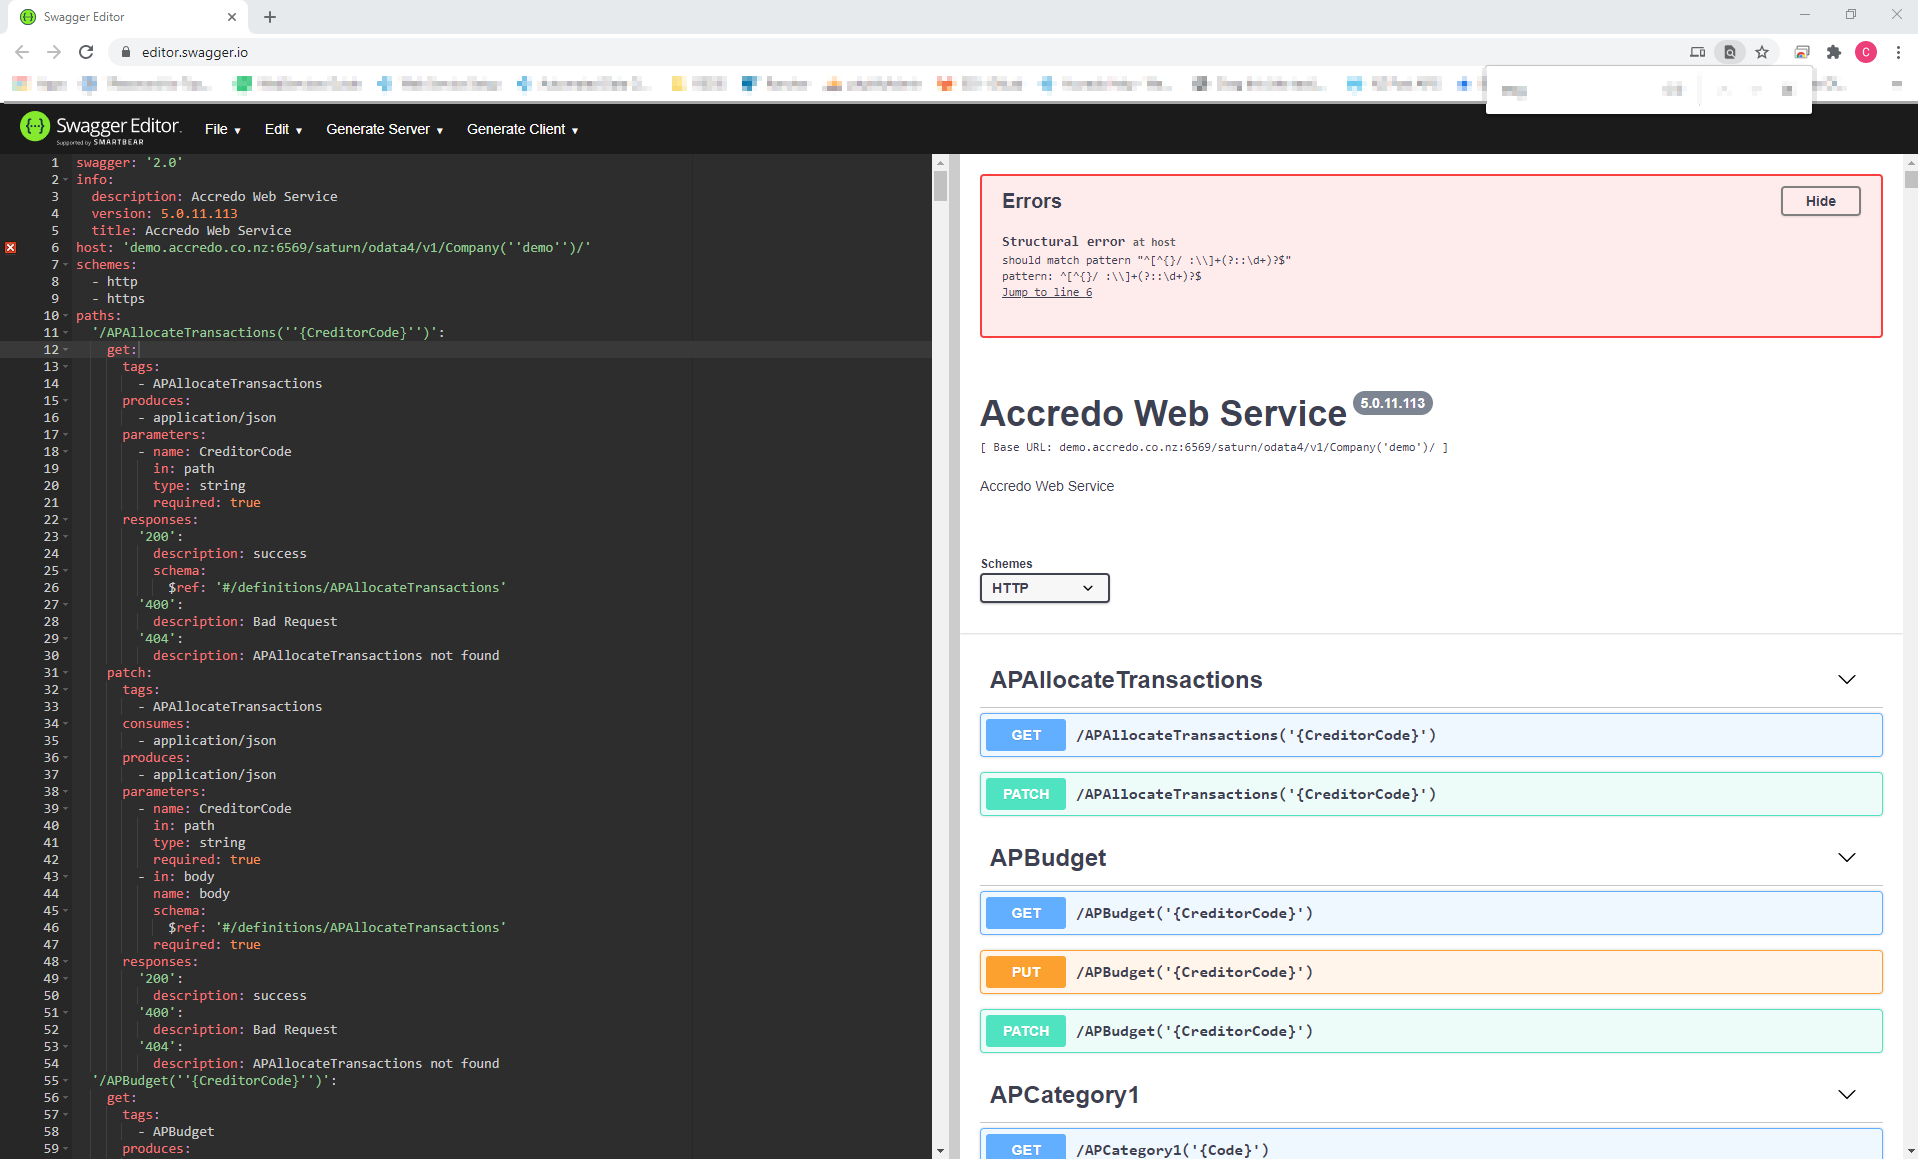Viewport: 1918px width, 1159px height.
Task: Click the host line 6 in editor
Action: [333, 247]
